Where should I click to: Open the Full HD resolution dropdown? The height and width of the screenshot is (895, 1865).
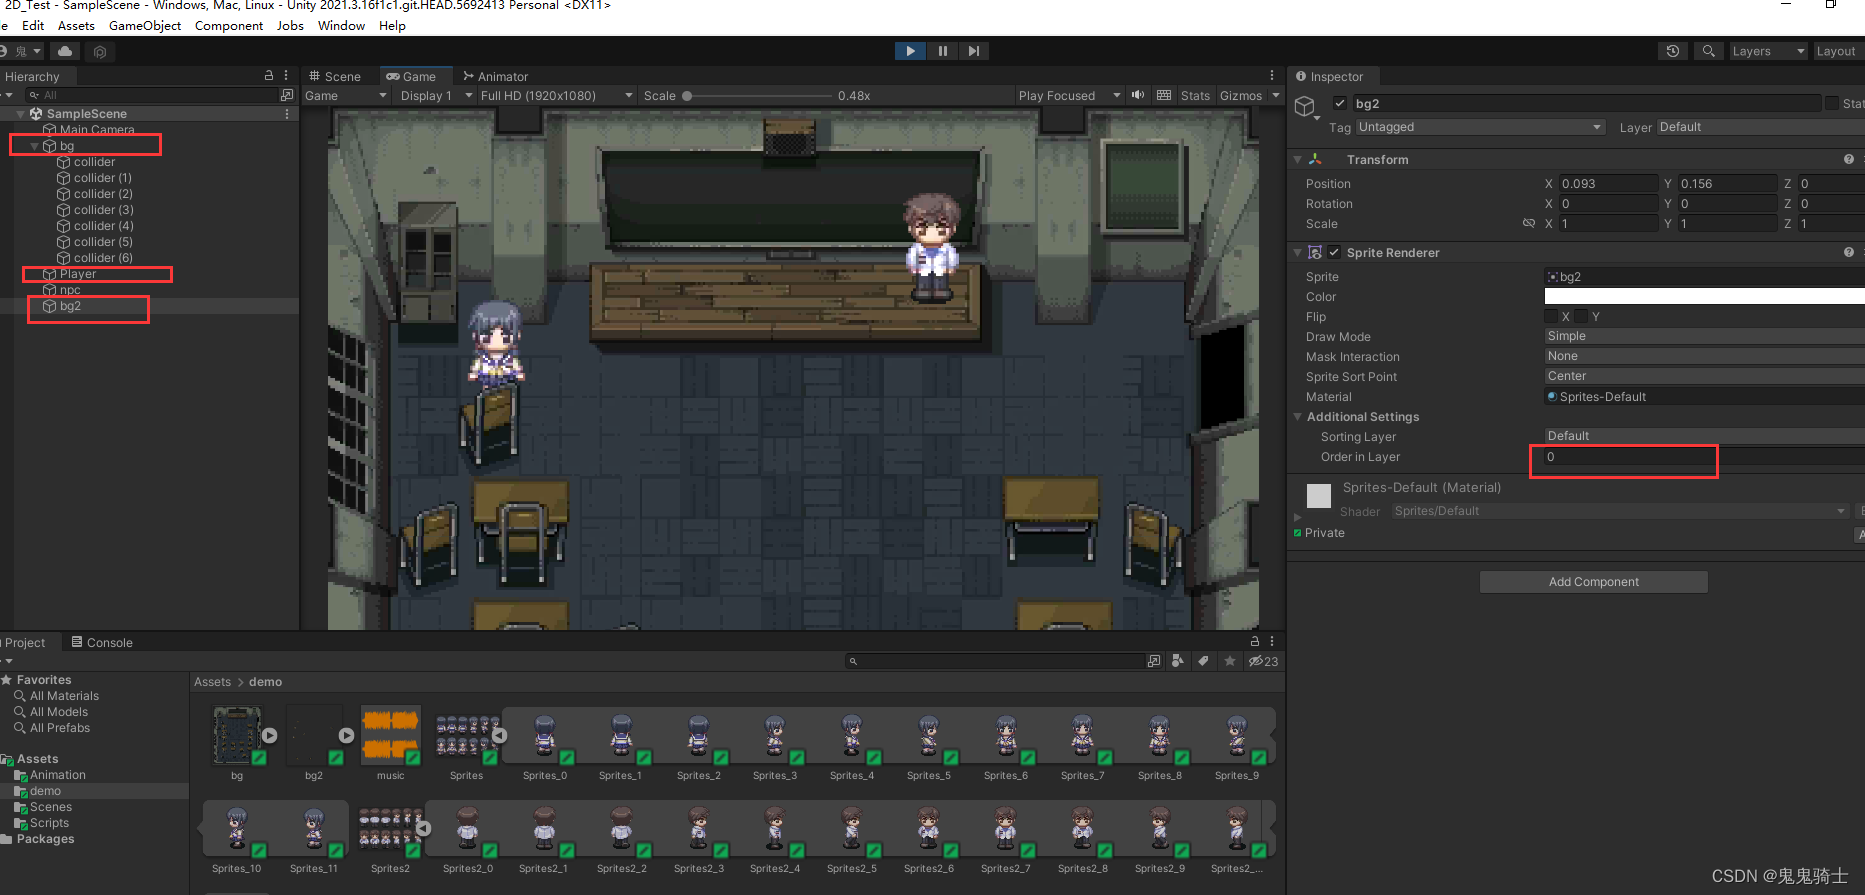[556, 96]
